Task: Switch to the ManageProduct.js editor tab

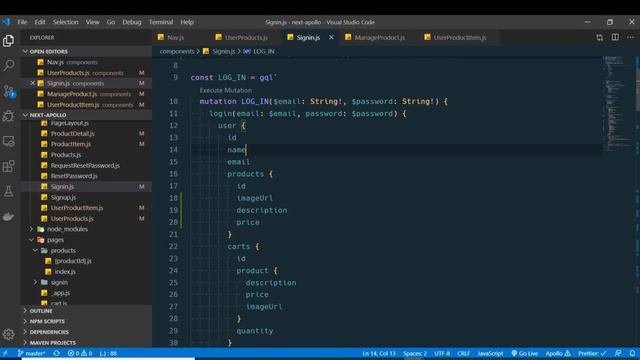Action: [x=379, y=38]
